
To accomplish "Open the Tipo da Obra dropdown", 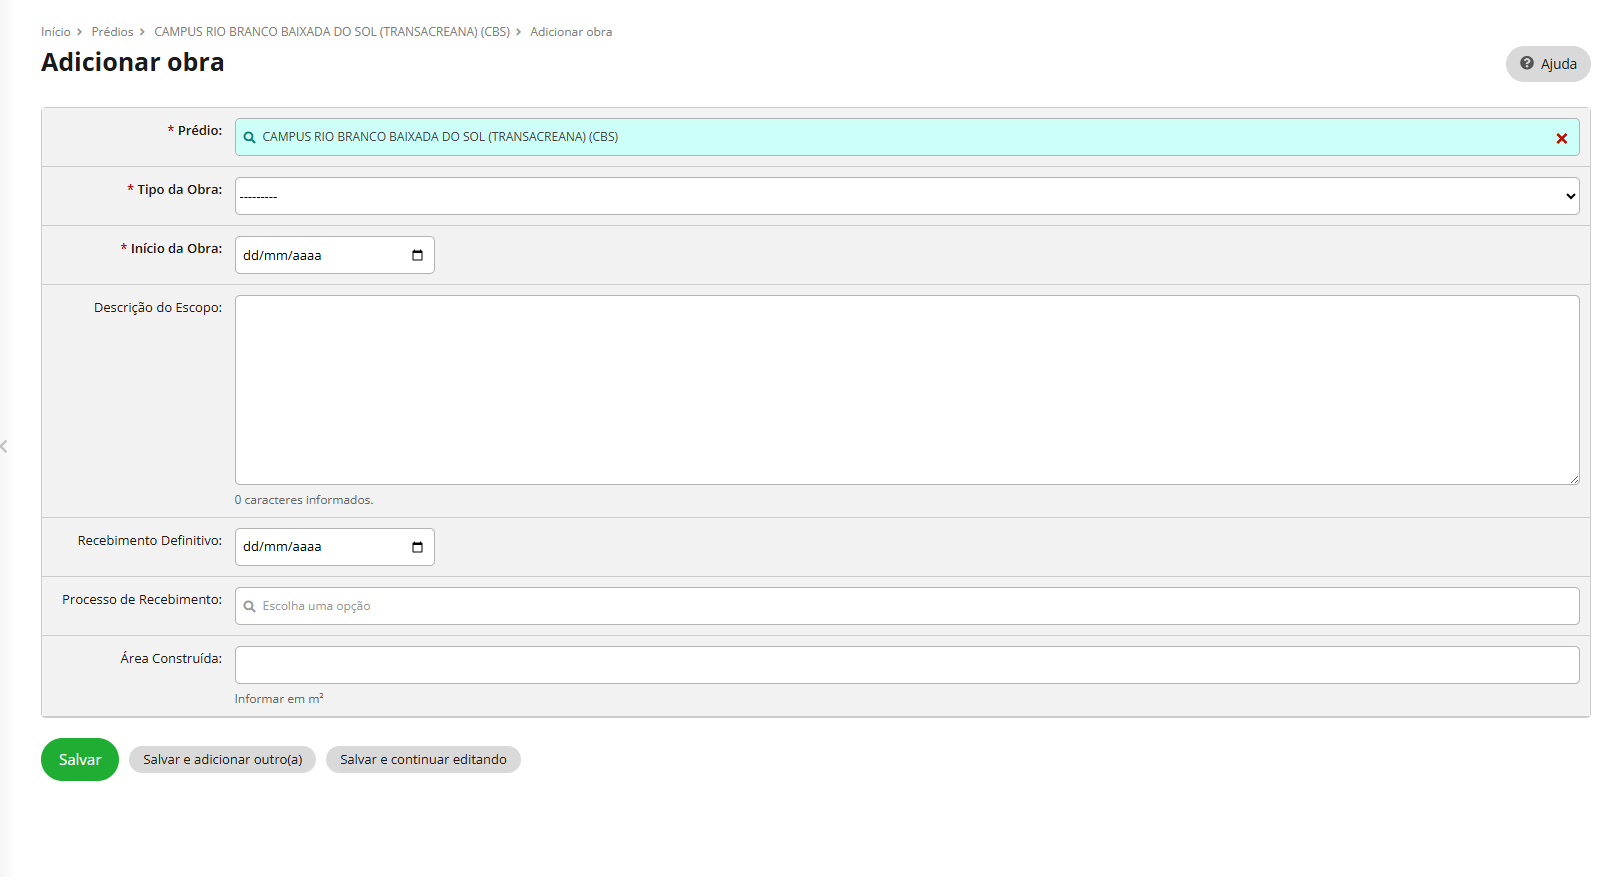I will click(906, 197).
